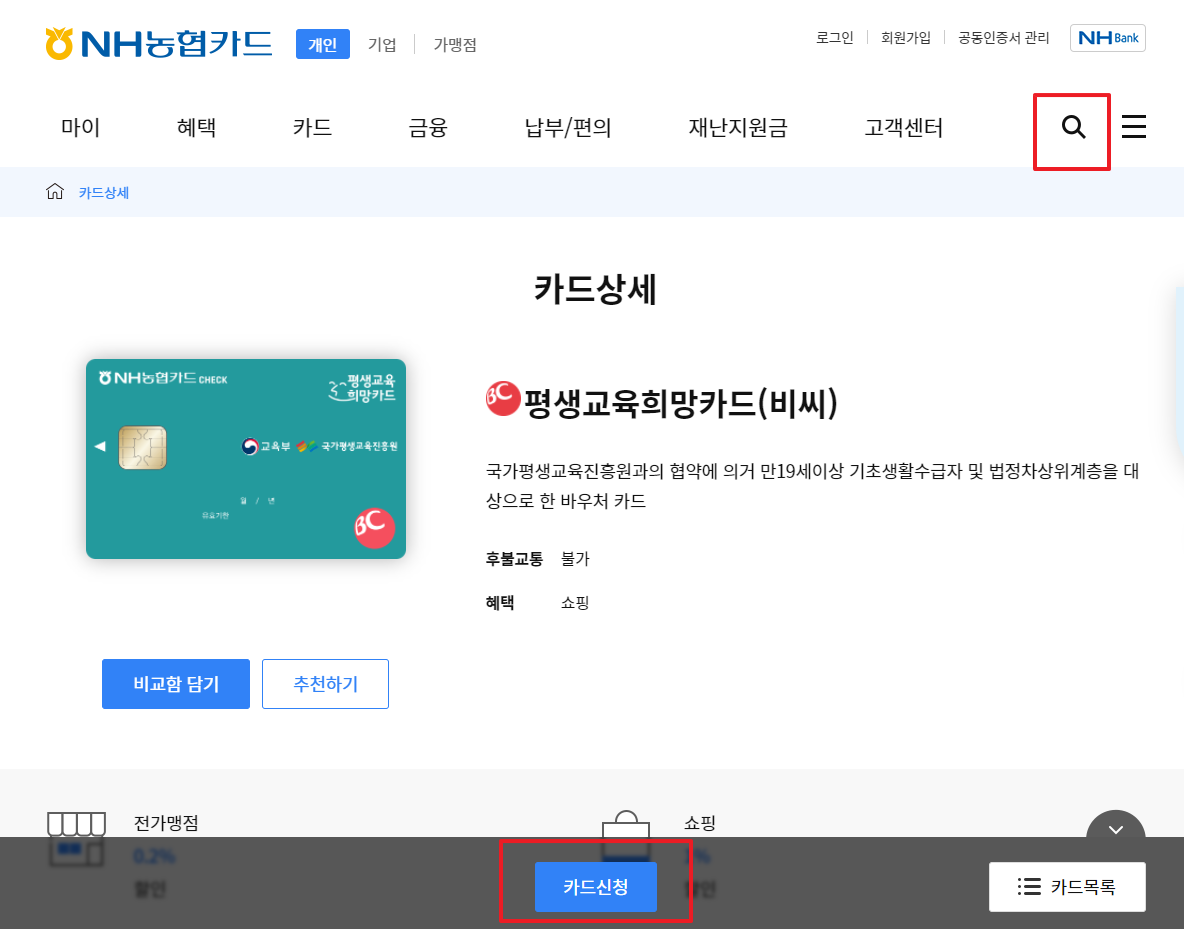Open the 마이 menu
Viewport: 1184px width, 929px height.
[x=81, y=127]
